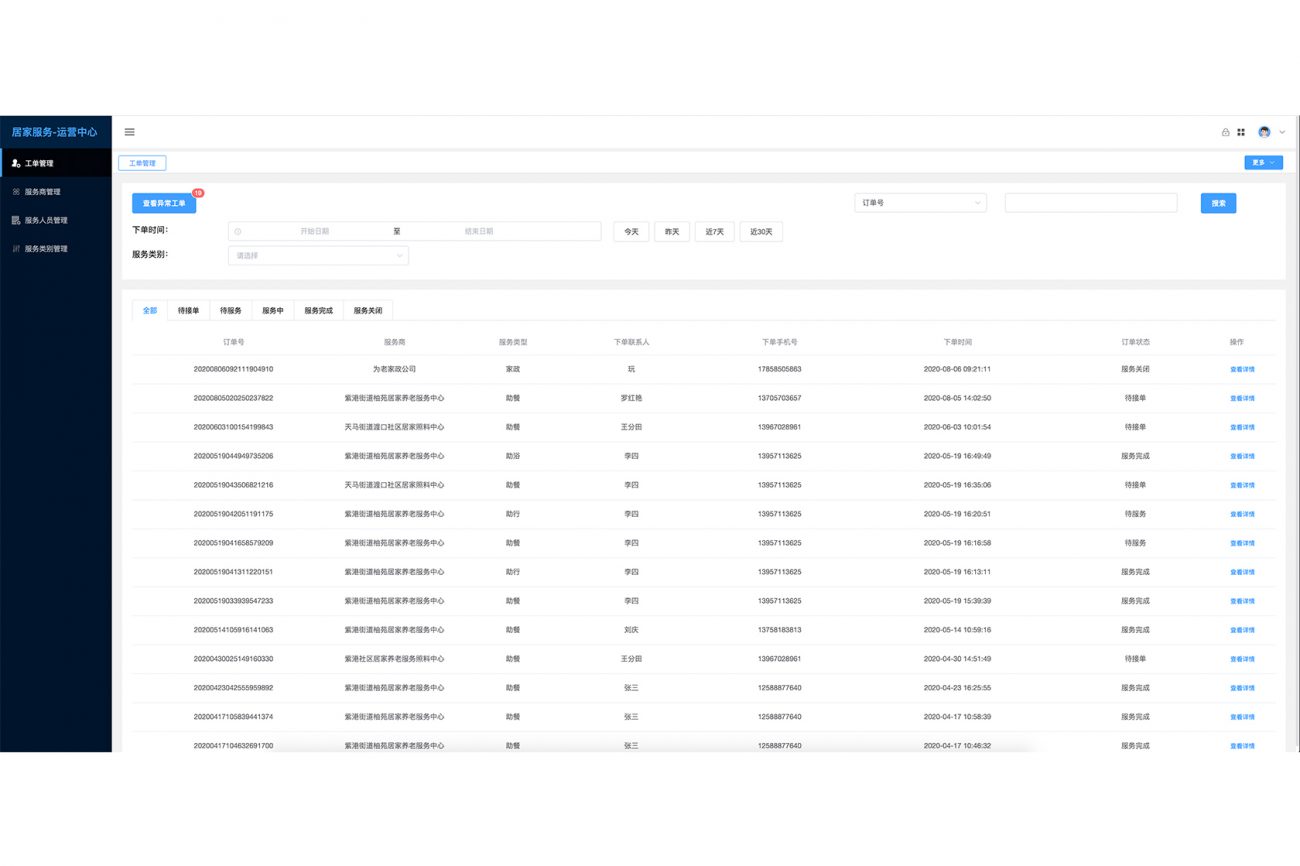Image resolution: width=1300 pixels, height=866 pixels.
Task: Click 查看详情 for order 20200603100154199843
Action: [1242, 427]
